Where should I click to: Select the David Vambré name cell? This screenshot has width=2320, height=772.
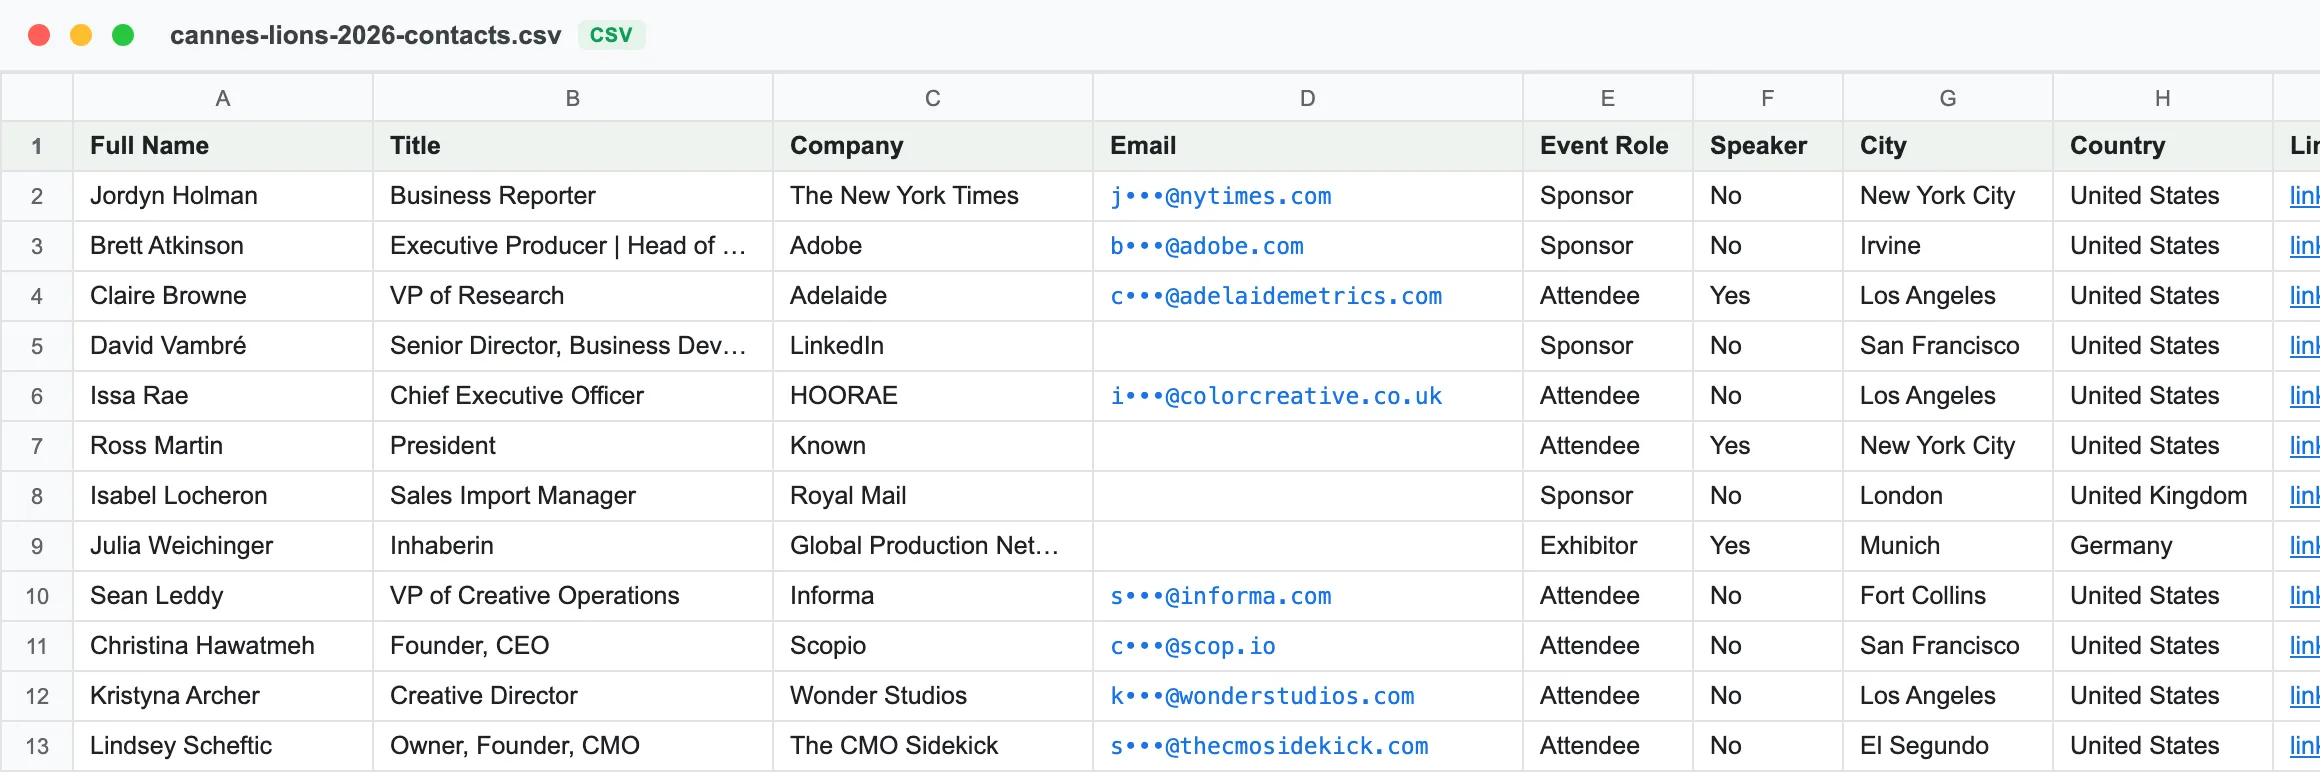click(223, 346)
